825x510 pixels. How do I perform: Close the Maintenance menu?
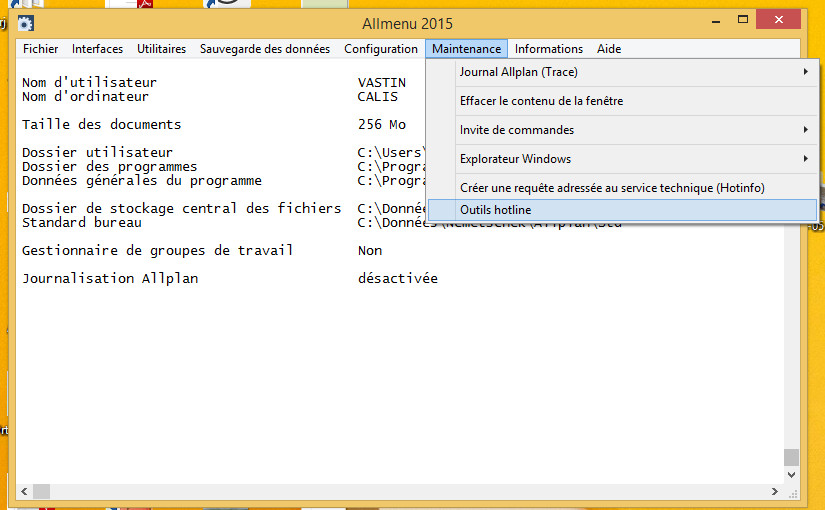(467, 49)
